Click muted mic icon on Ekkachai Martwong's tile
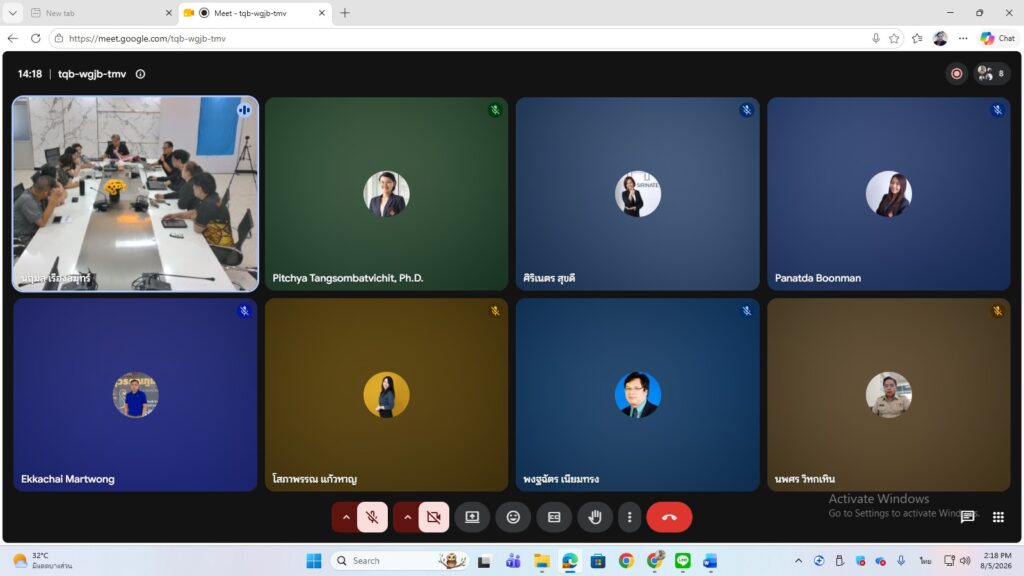1024x576 pixels. pos(244,311)
